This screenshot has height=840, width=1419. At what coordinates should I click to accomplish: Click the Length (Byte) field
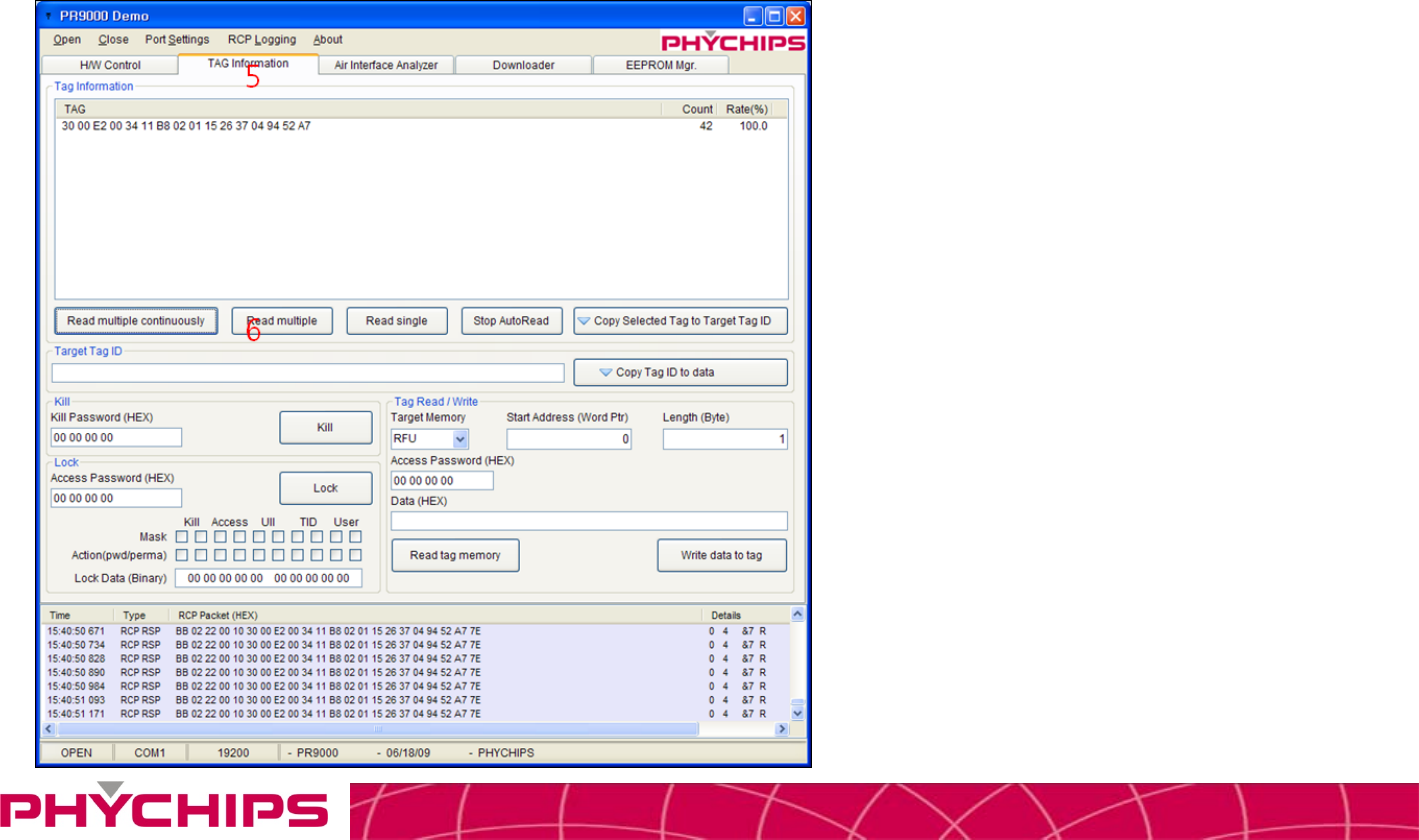coord(725,439)
